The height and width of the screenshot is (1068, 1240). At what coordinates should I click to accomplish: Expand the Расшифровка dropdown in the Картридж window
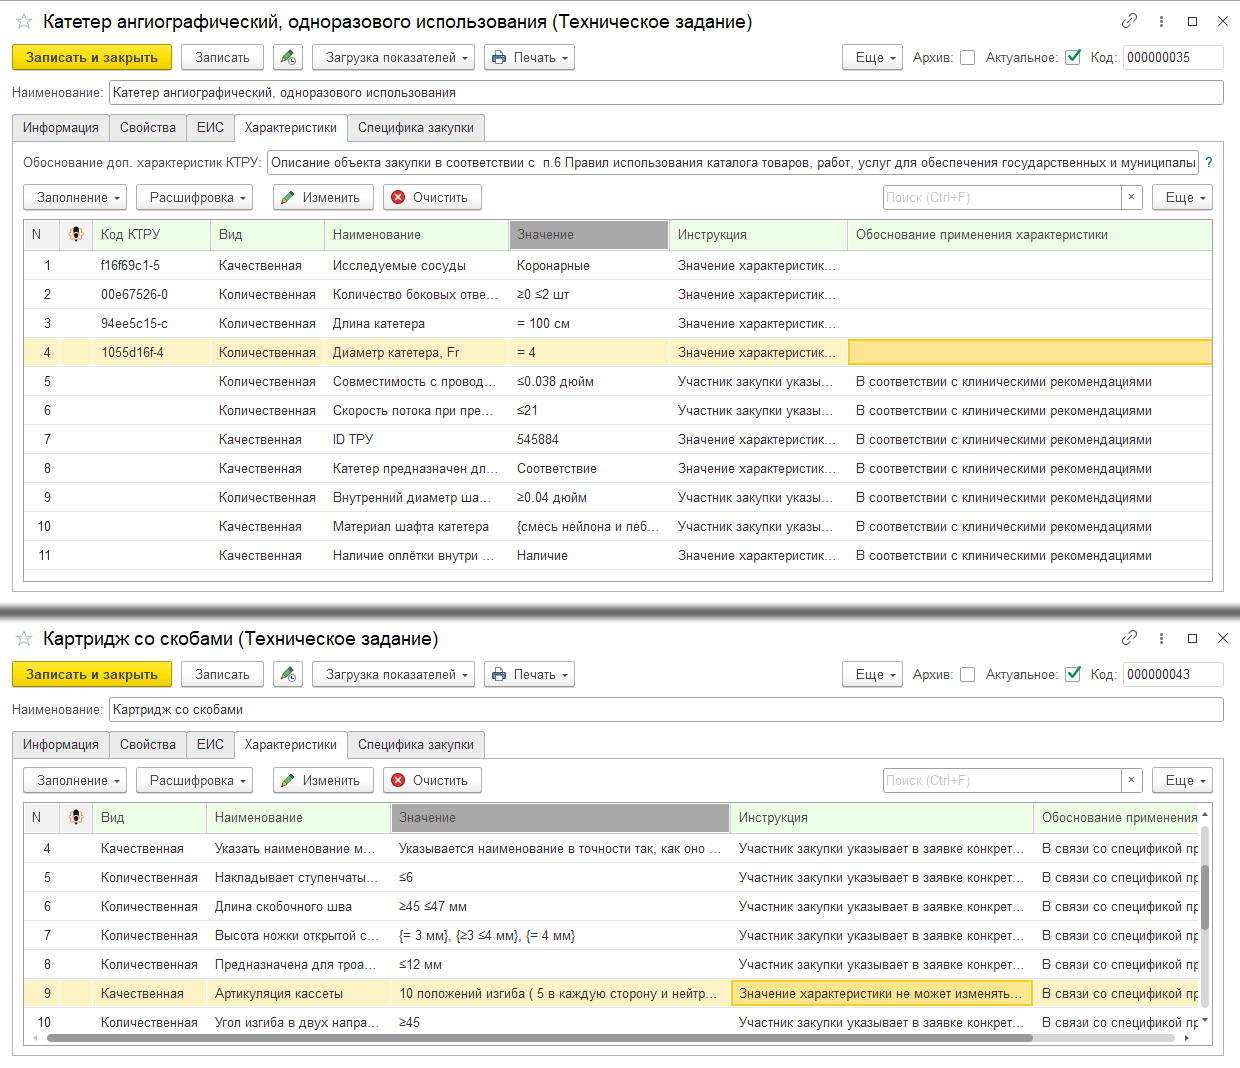coord(194,781)
